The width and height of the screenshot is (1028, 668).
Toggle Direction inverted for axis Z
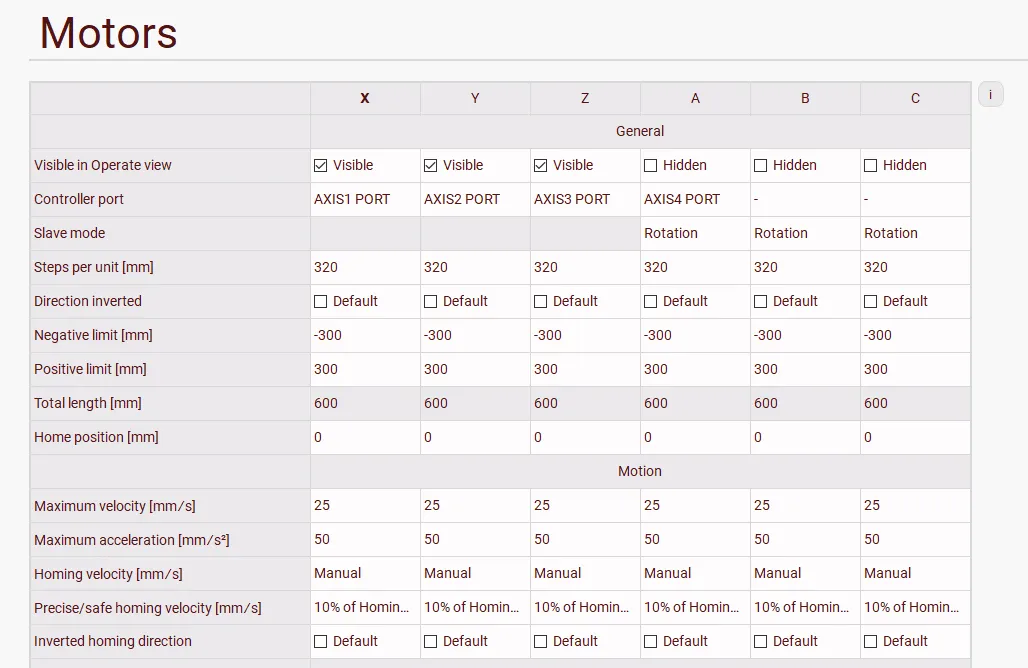pyautogui.click(x=541, y=302)
